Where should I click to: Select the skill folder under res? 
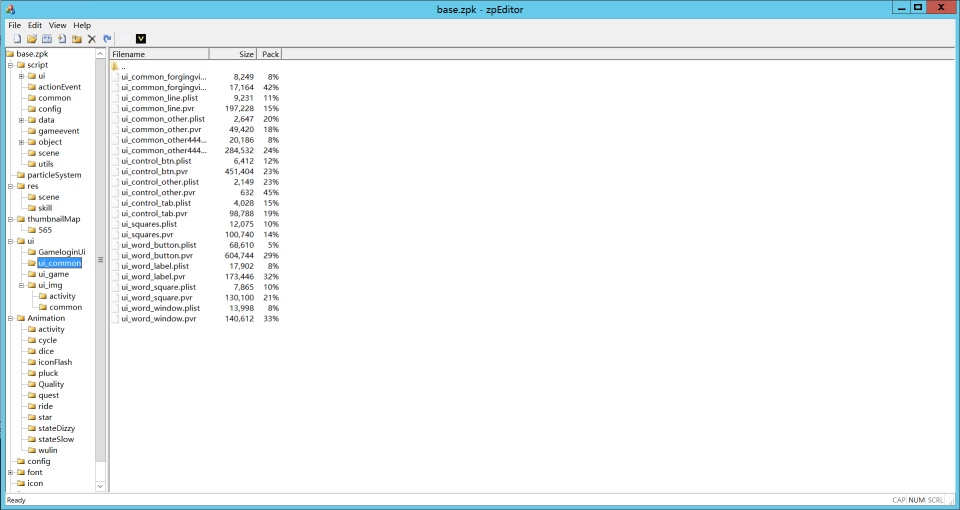click(45, 208)
